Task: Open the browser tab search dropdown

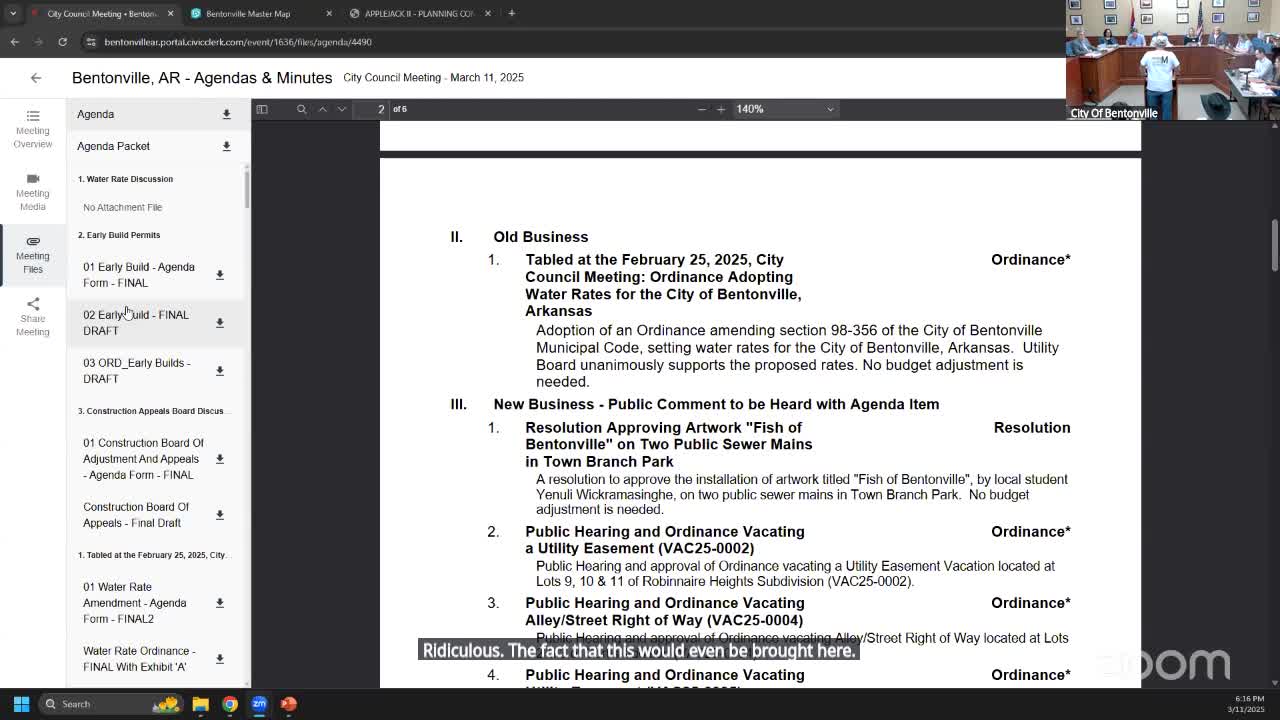Action: [x=13, y=14]
